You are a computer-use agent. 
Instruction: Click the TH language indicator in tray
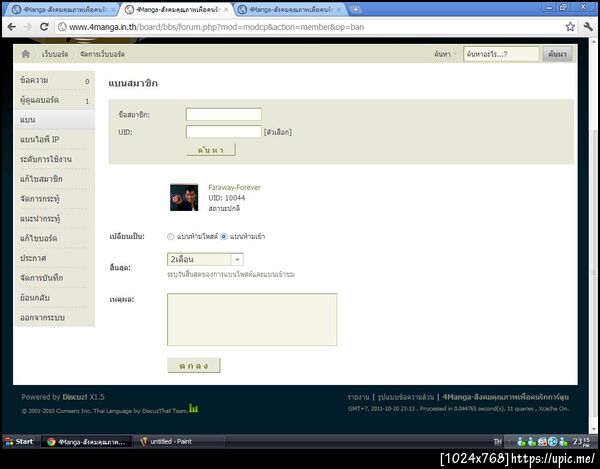pyautogui.click(x=497, y=442)
